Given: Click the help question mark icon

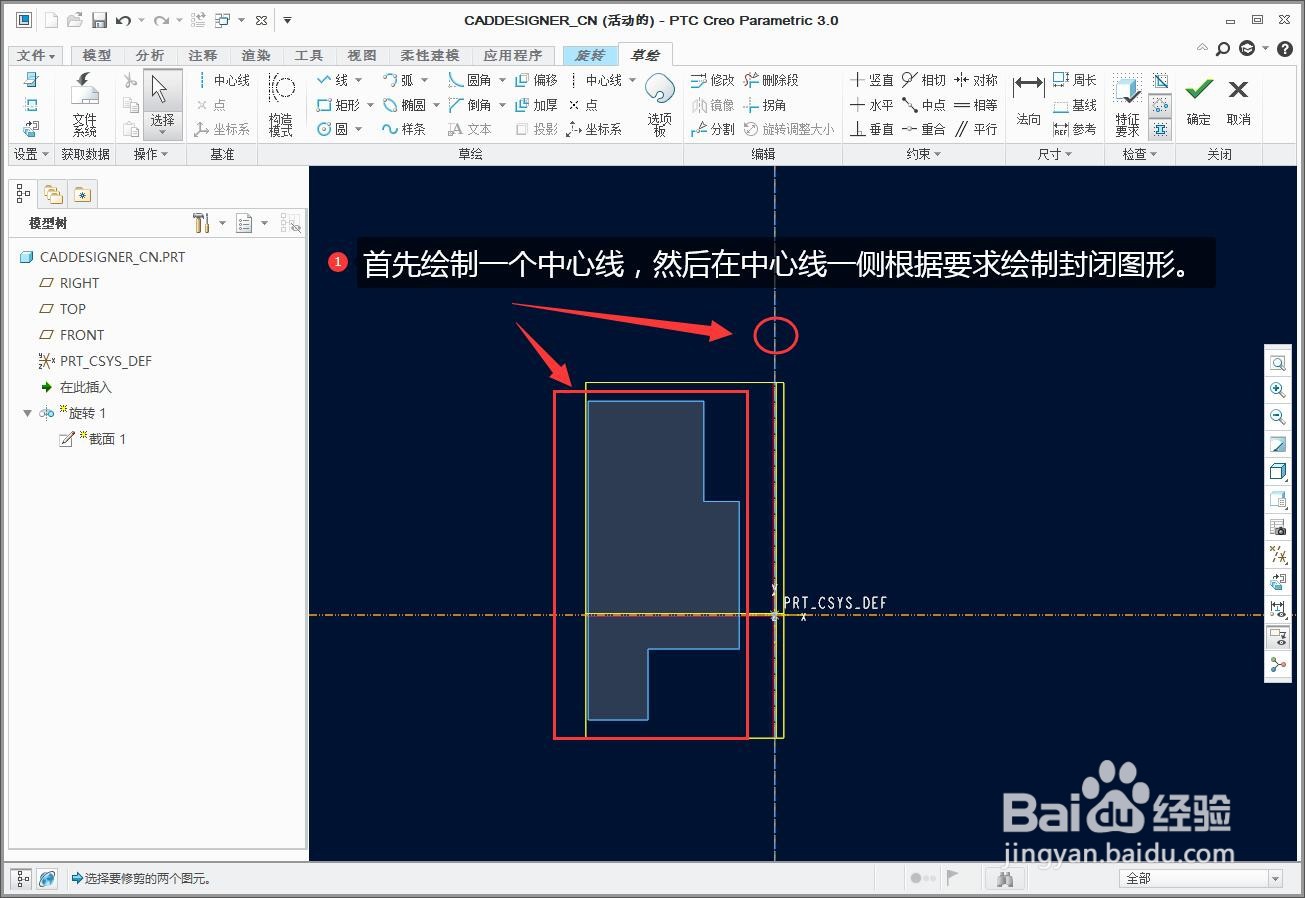Looking at the screenshot, I should point(1285,48).
